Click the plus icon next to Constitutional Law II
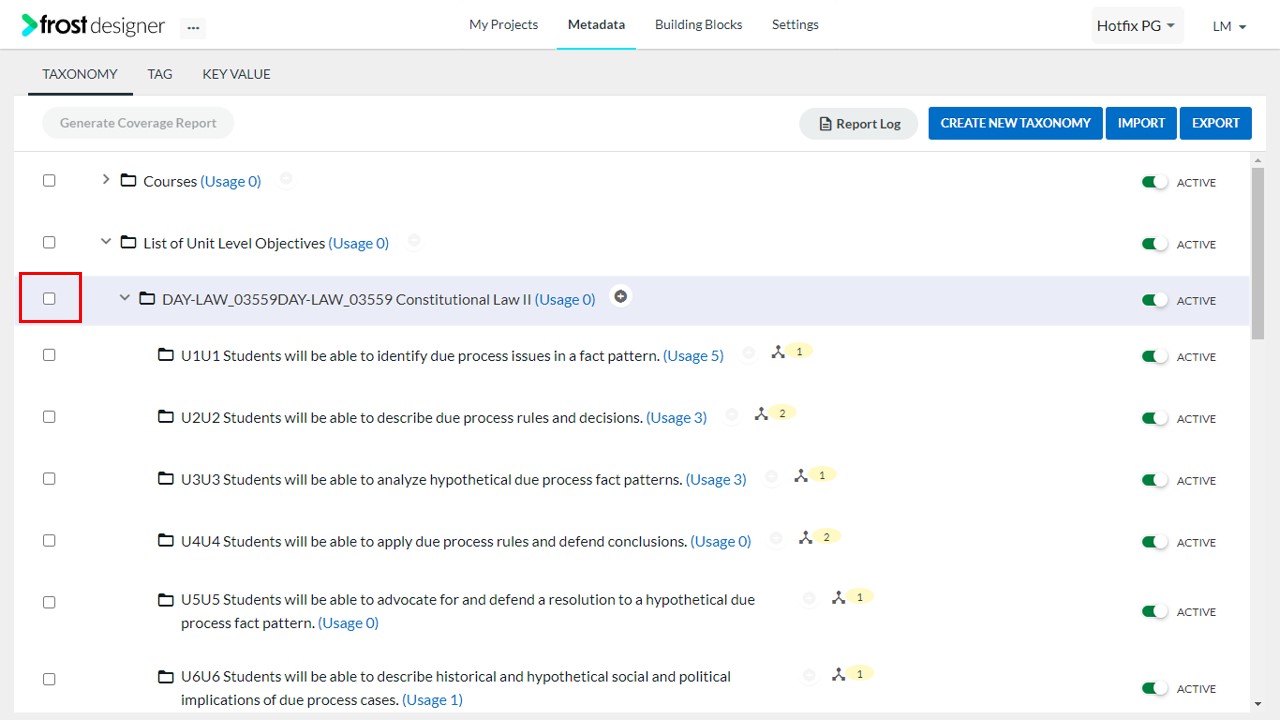The image size is (1280, 720). pyautogui.click(x=621, y=297)
